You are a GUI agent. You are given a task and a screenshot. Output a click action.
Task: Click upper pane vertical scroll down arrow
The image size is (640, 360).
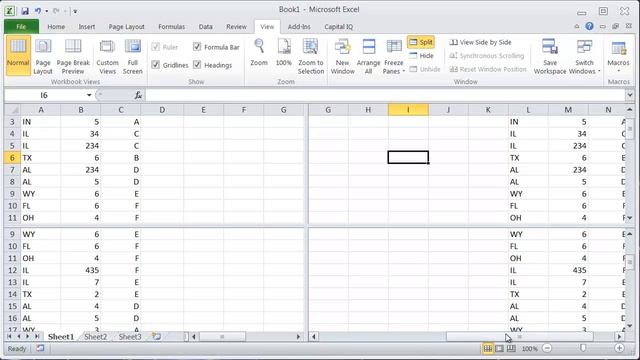tap(629, 218)
